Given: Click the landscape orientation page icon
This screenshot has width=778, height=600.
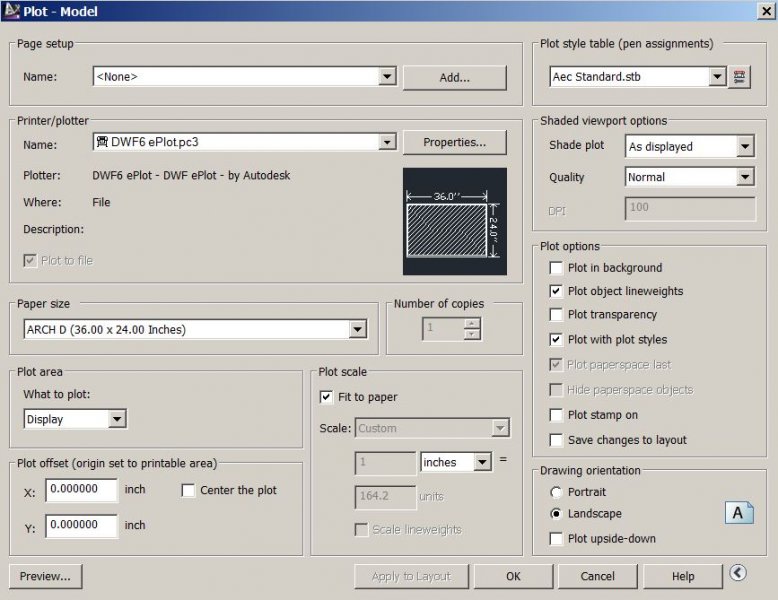Looking at the screenshot, I should [x=738, y=513].
